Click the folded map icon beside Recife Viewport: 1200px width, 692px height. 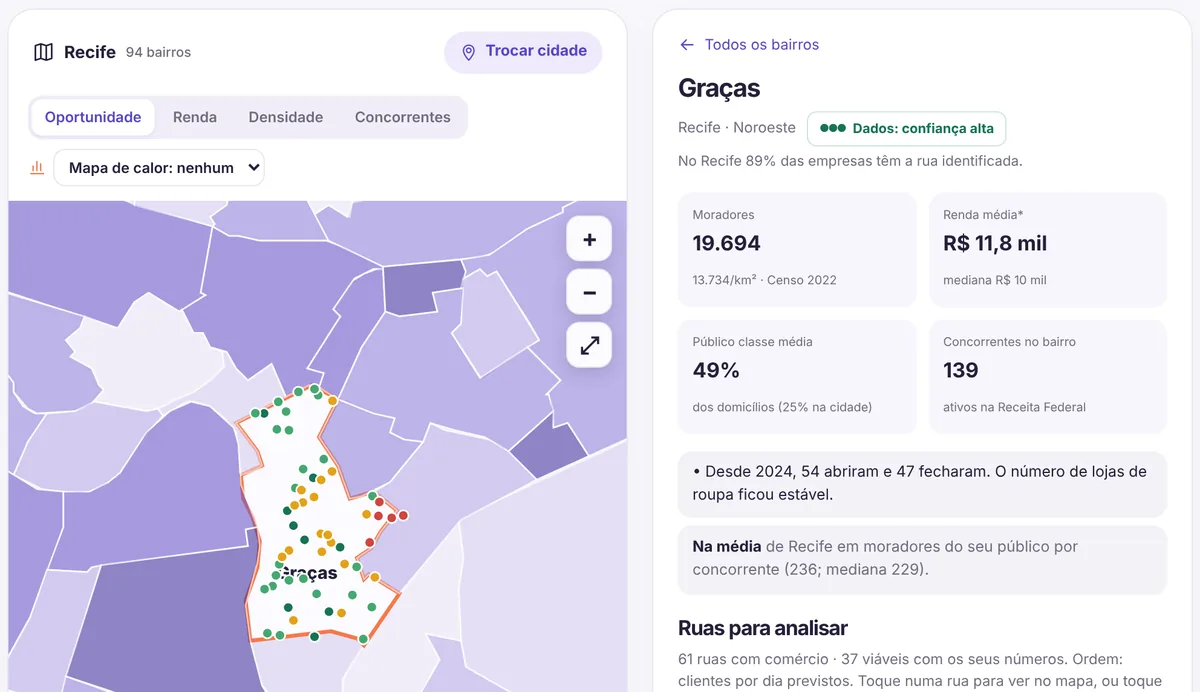click(x=43, y=52)
